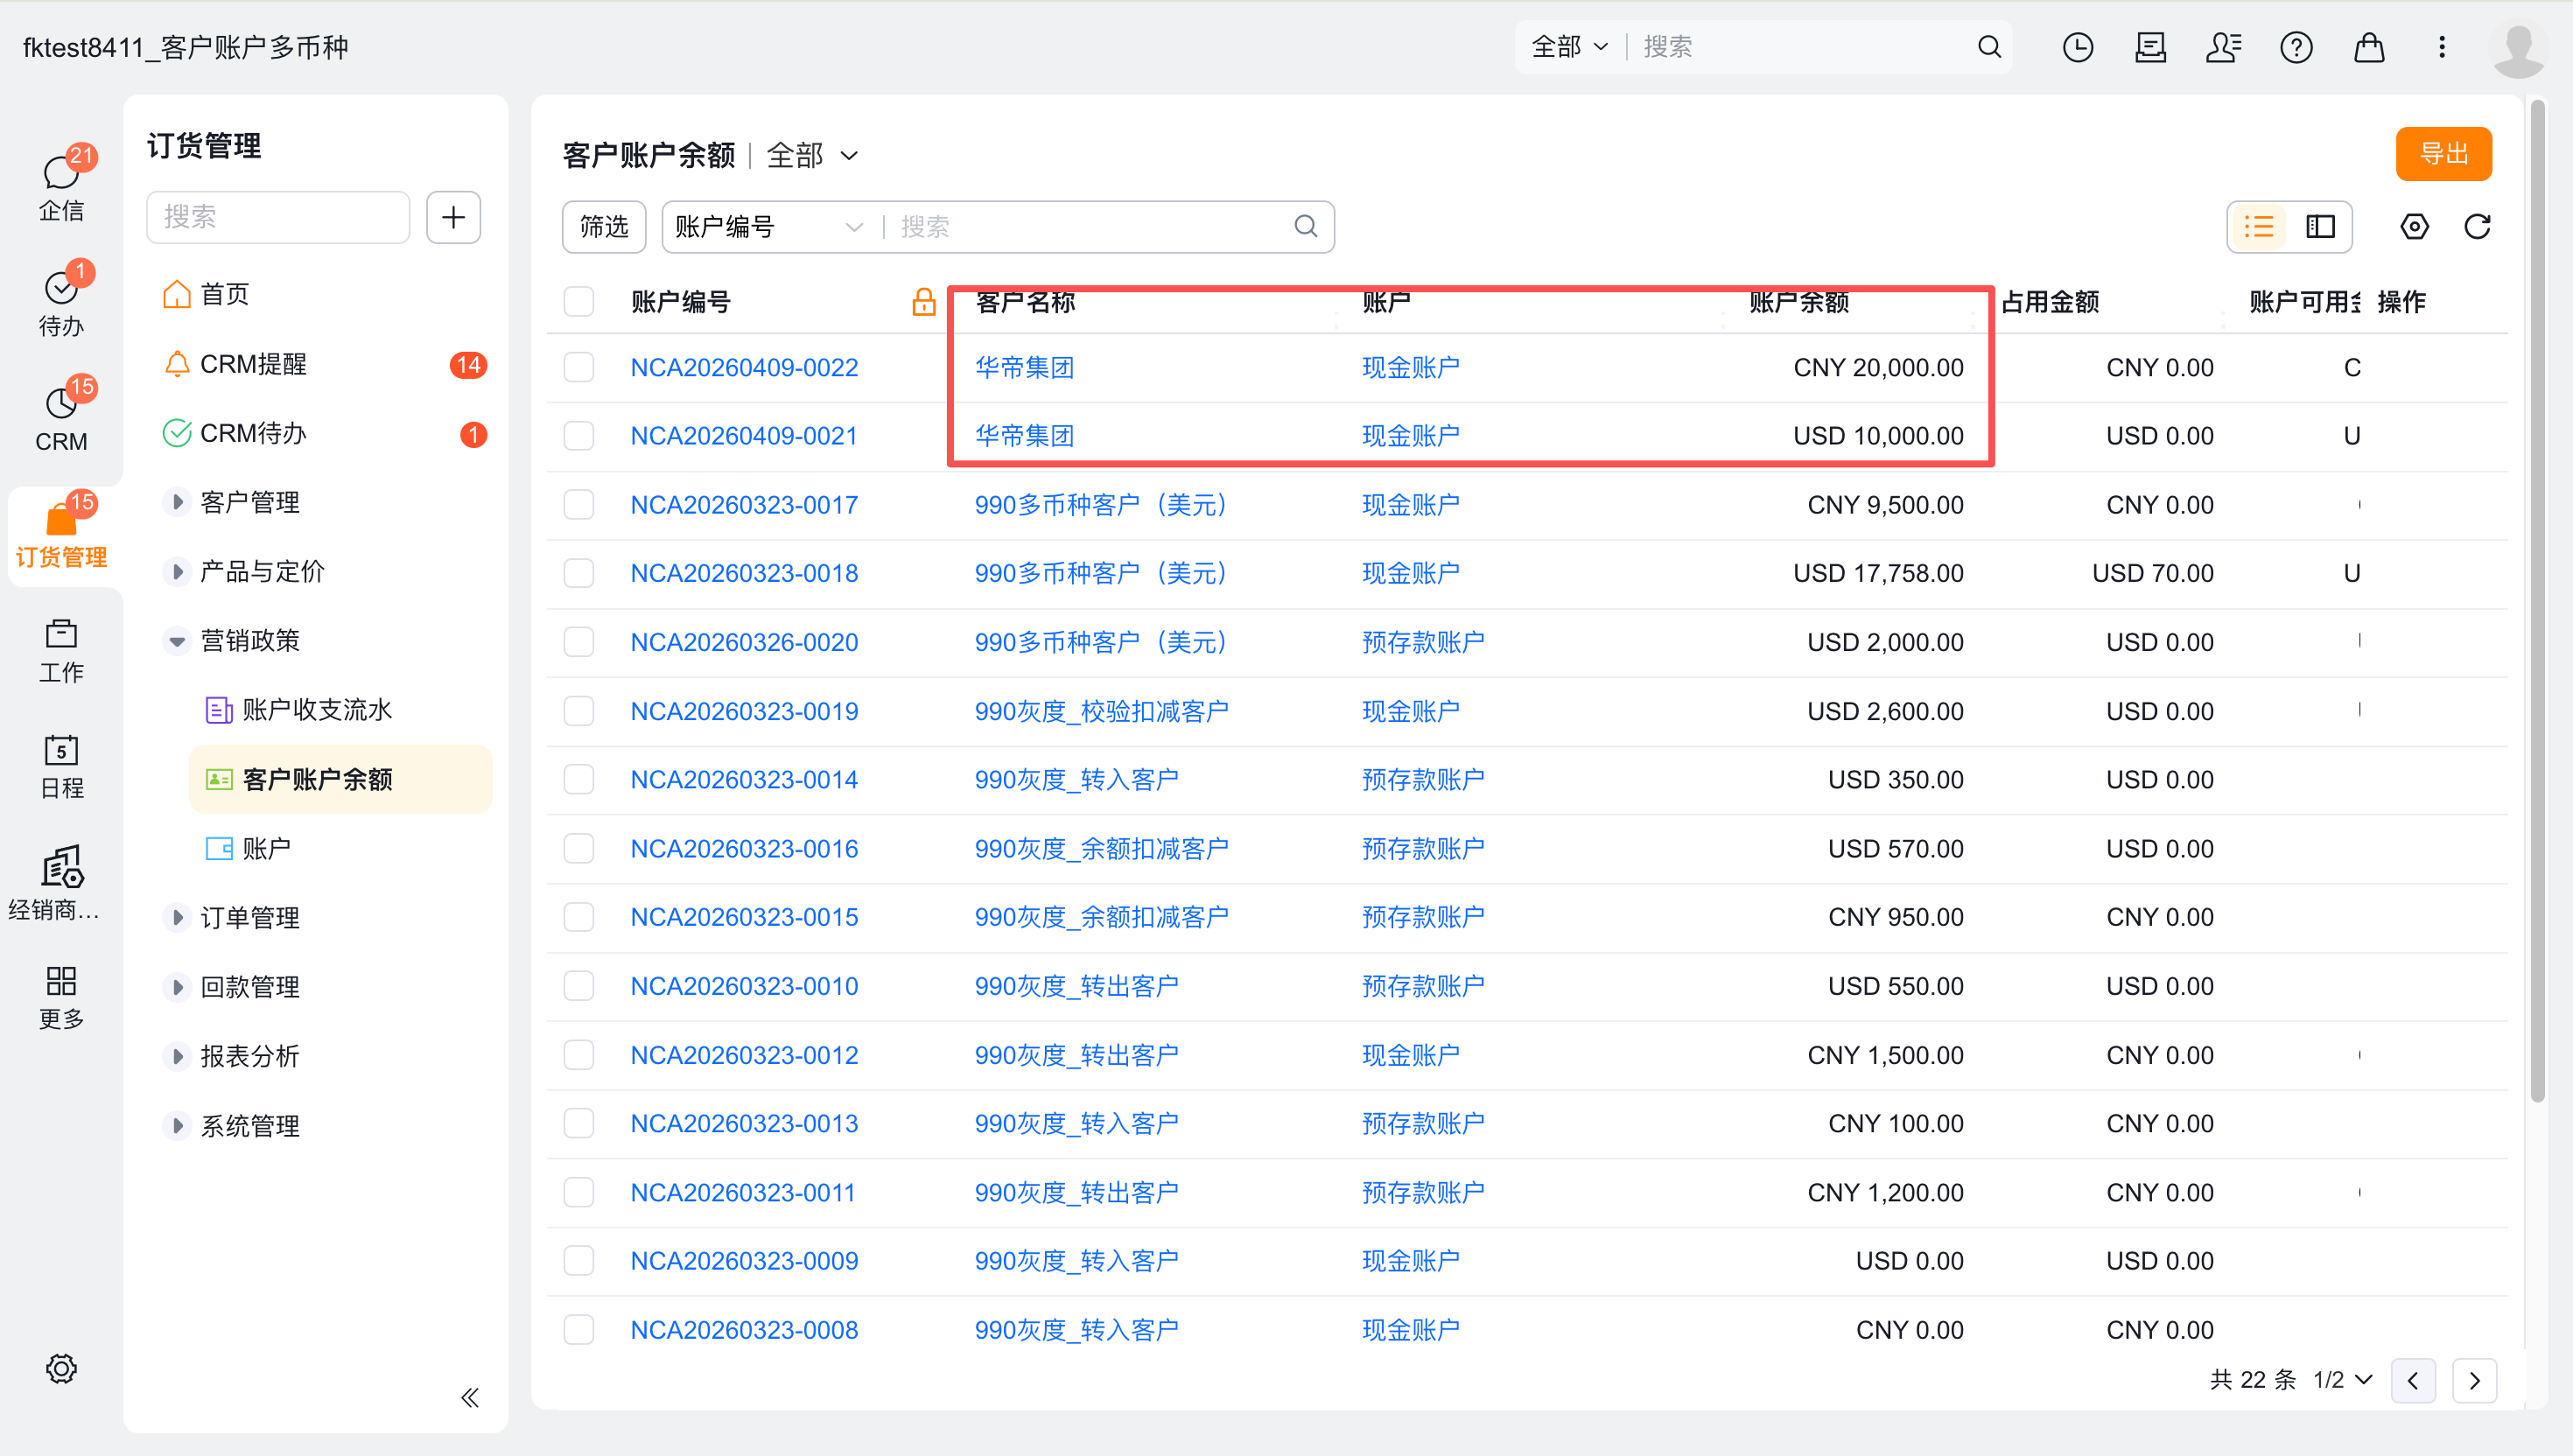2573x1456 pixels.
Task: Go to 首页 in sidebar
Action: [224, 294]
